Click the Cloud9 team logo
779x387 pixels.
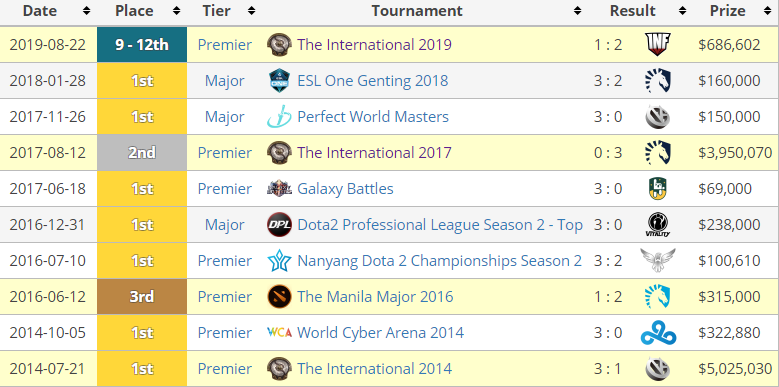pyautogui.click(x=658, y=332)
